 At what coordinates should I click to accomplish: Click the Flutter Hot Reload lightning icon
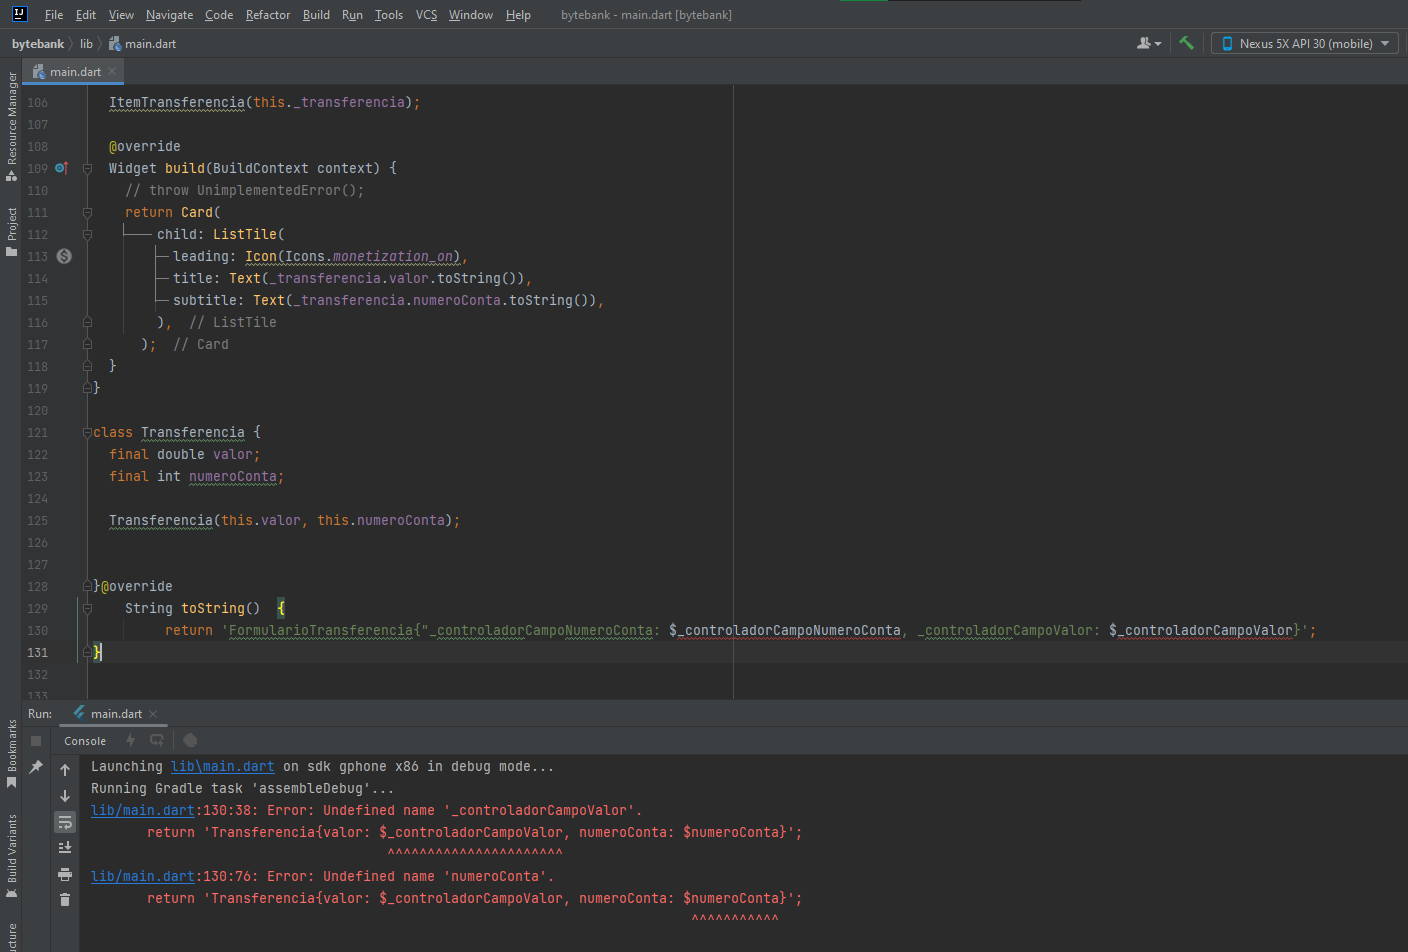pyautogui.click(x=130, y=740)
